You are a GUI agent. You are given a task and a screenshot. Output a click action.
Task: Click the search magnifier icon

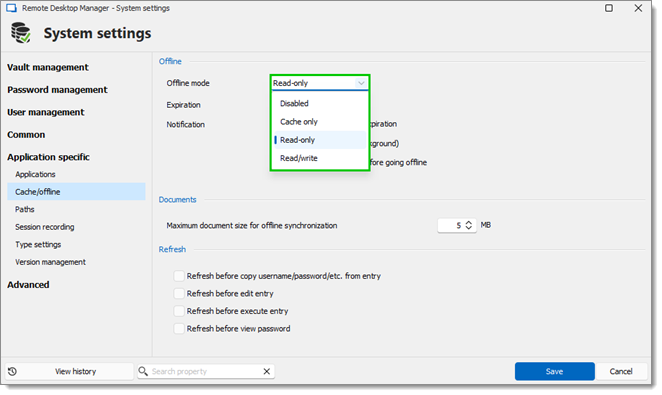pyautogui.click(x=143, y=371)
